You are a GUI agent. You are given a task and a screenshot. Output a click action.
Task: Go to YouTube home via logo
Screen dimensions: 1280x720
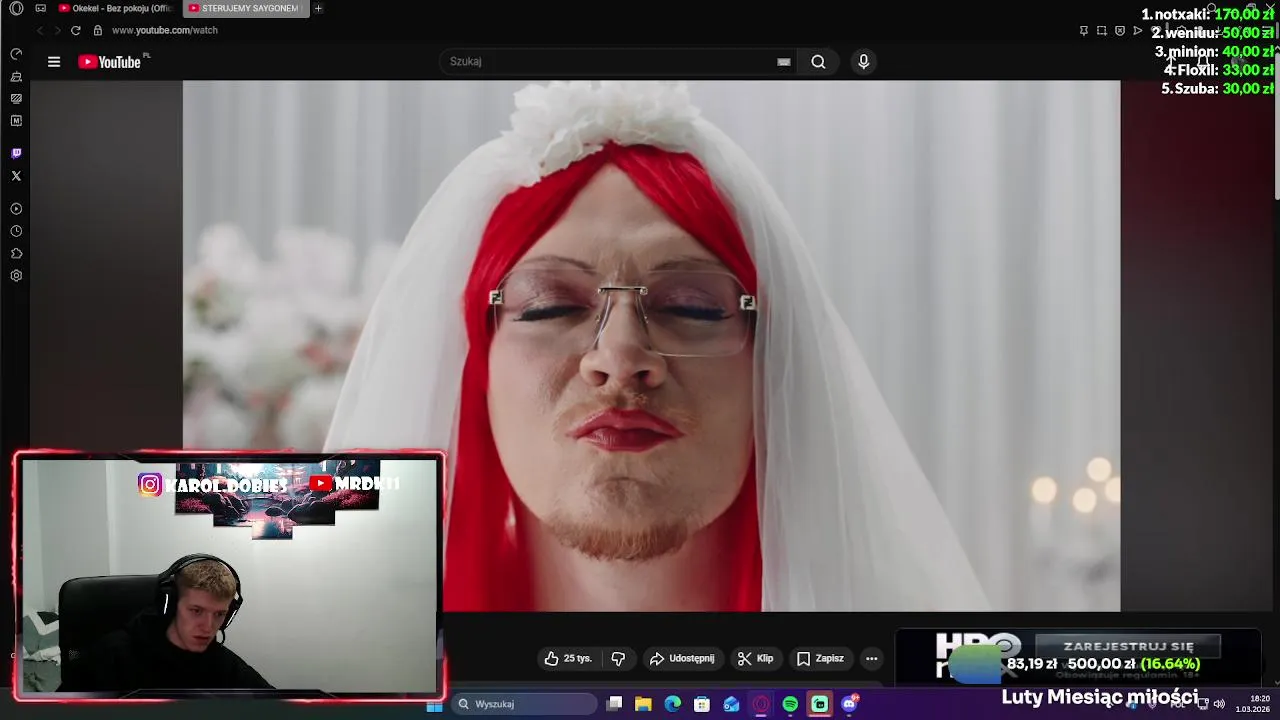(x=112, y=62)
